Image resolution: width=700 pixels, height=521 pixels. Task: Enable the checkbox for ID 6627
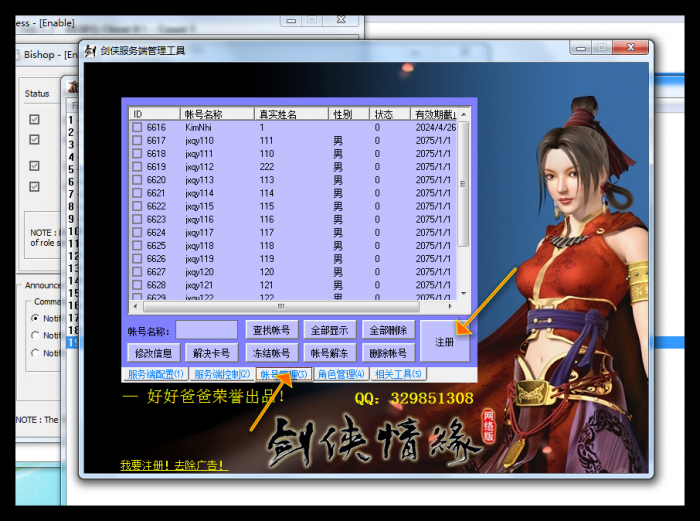tap(137, 272)
